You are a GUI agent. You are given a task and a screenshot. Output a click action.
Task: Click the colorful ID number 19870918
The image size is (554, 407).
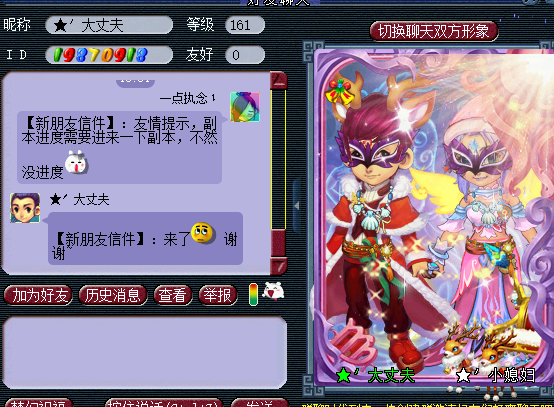pos(100,55)
